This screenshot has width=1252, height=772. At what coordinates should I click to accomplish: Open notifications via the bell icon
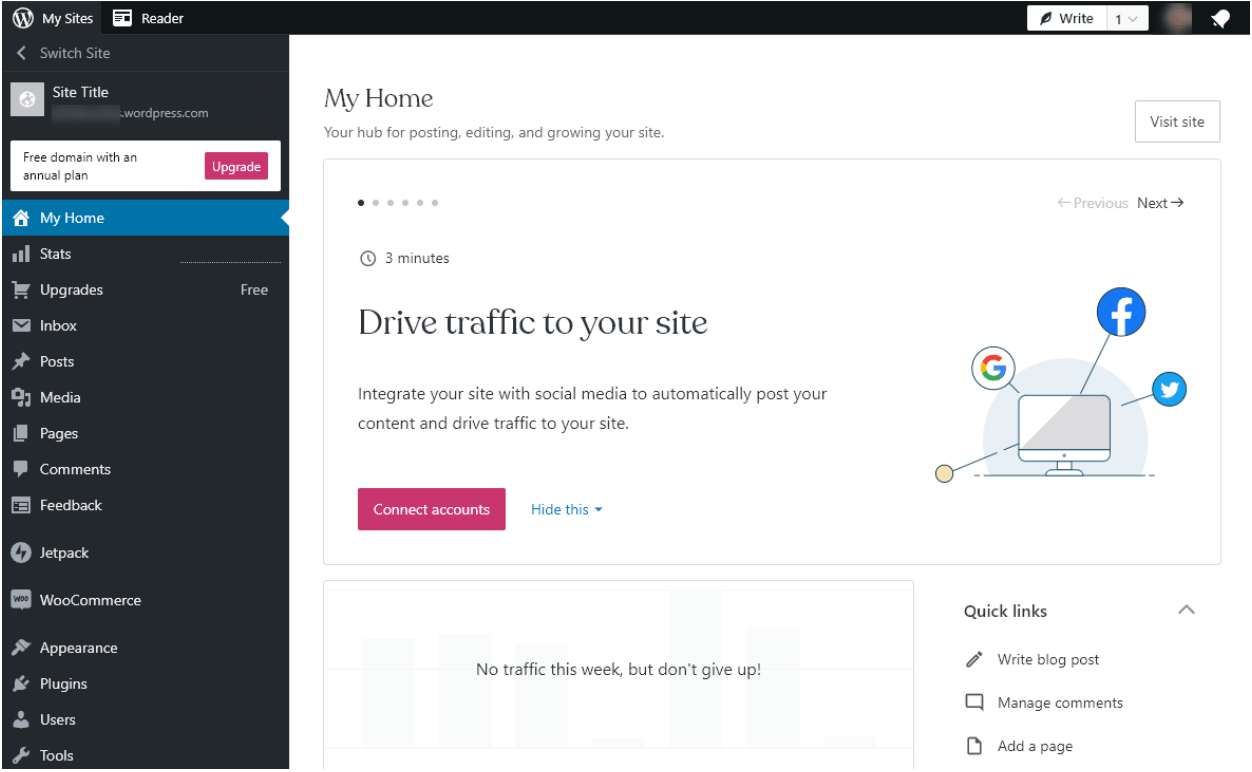click(1220, 17)
